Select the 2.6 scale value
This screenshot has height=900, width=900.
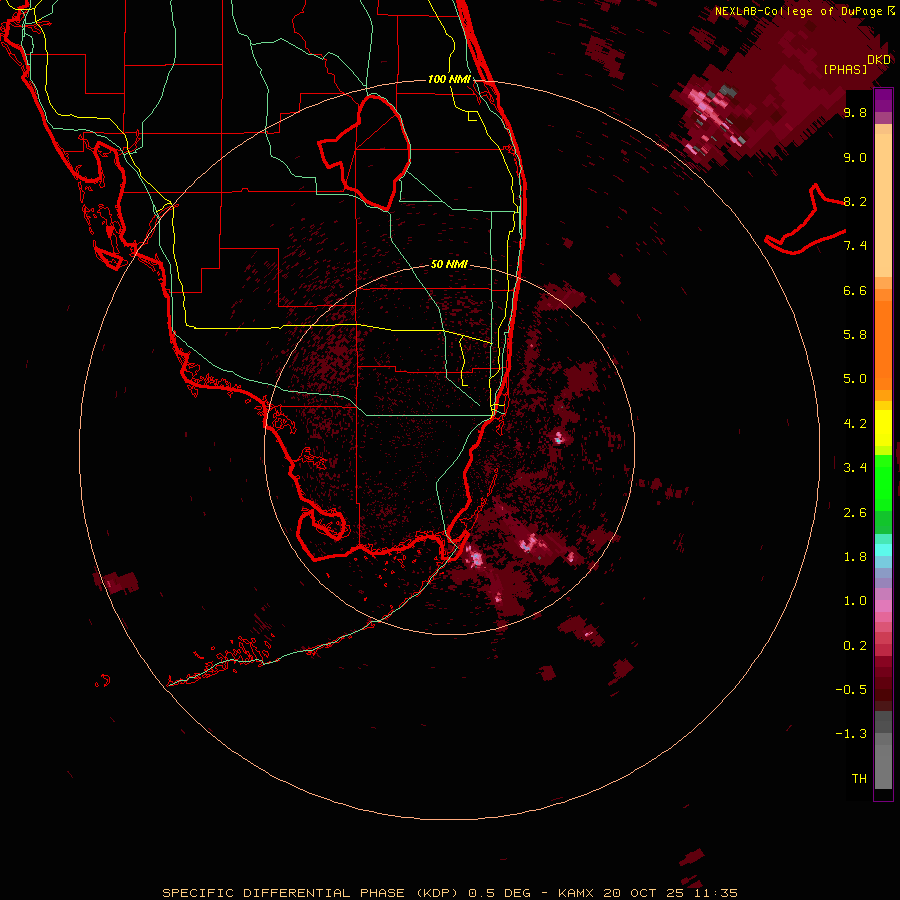tap(855, 513)
